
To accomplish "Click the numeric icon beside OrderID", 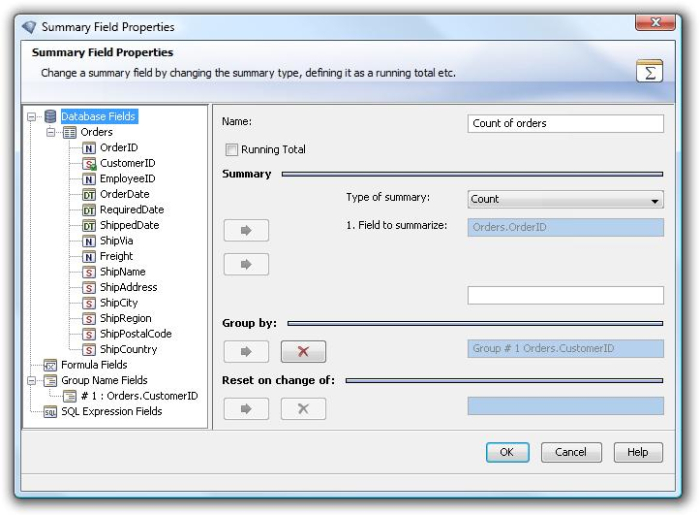I will 89,148.
